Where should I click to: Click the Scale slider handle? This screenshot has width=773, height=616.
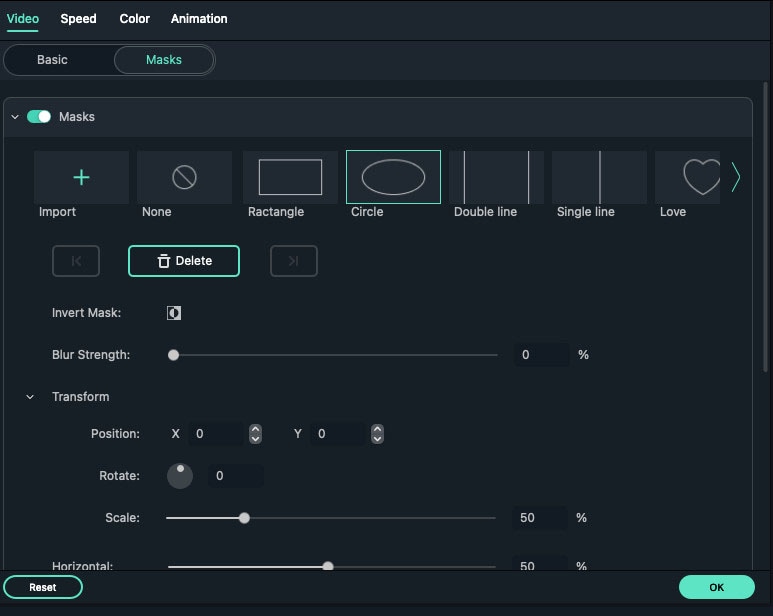pyautogui.click(x=244, y=518)
